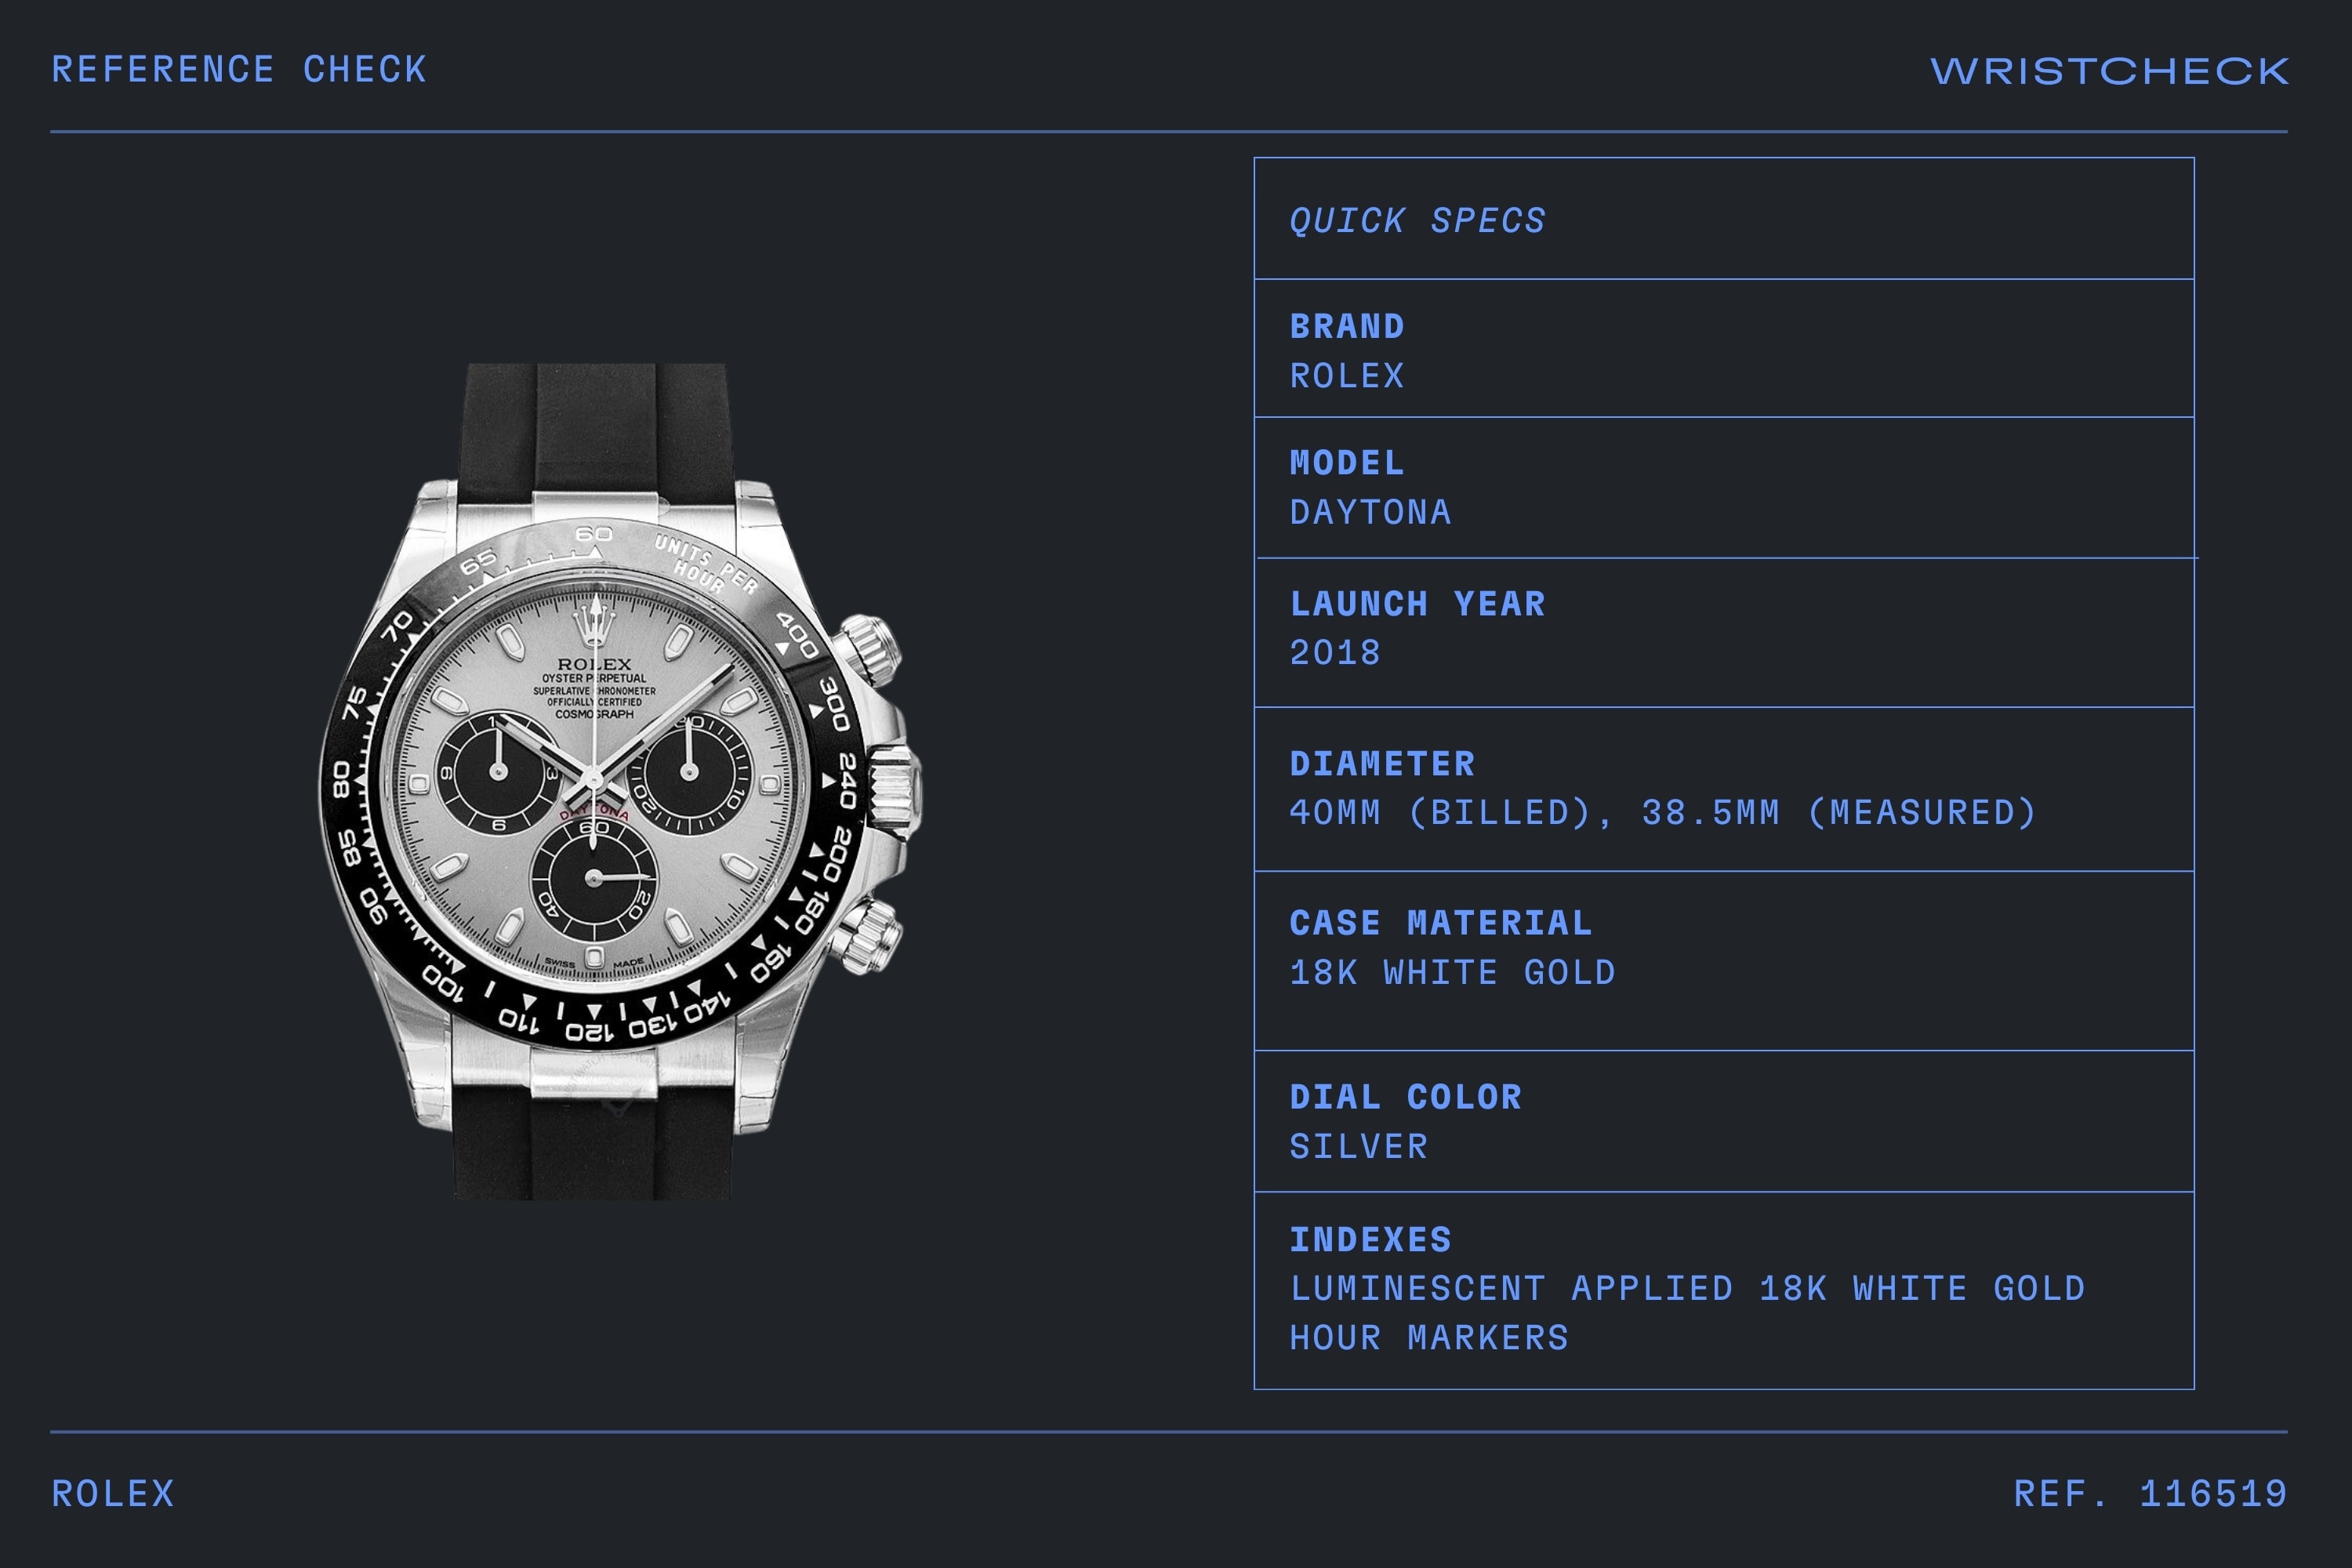Image resolution: width=2352 pixels, height=1568 pixels.
Task: Click the WRISTCHECK logo
Action: click(2109, 71)
